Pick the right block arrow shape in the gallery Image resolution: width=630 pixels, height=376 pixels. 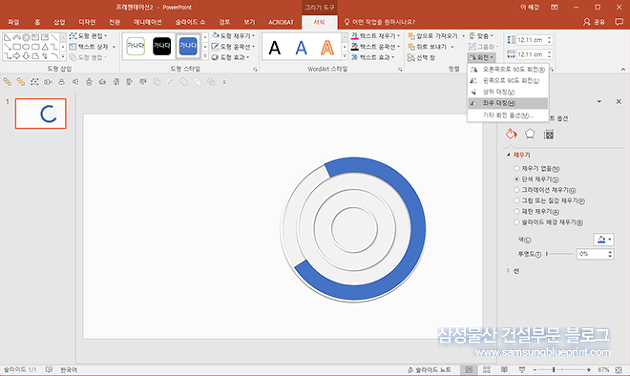point(17,56)
